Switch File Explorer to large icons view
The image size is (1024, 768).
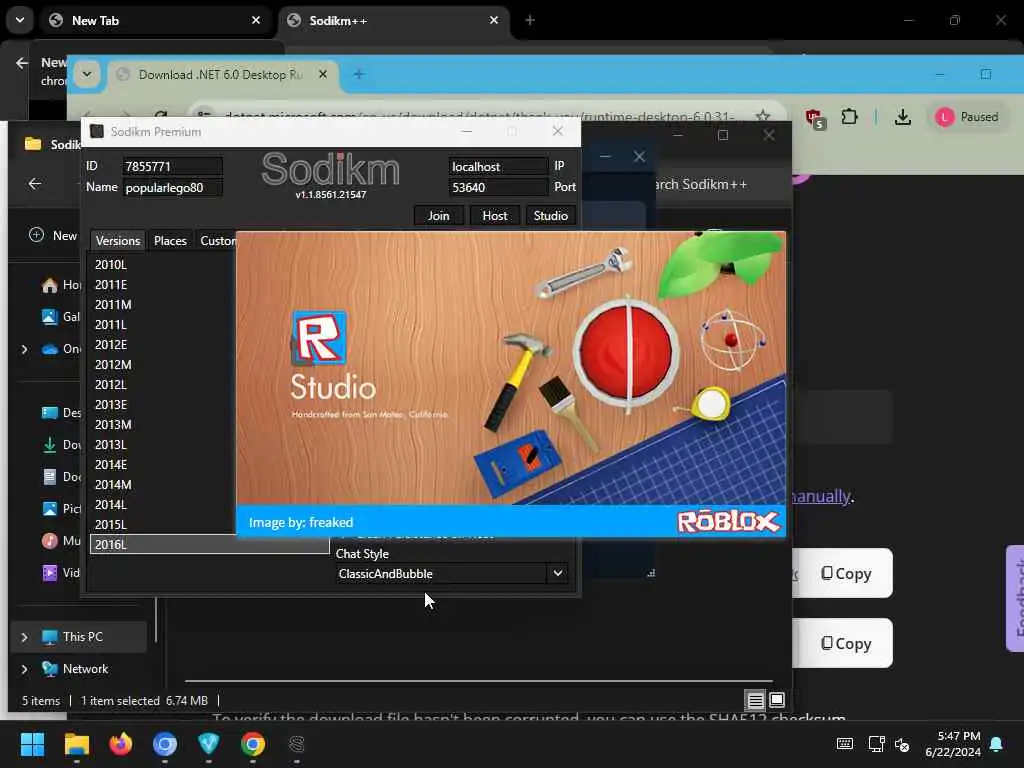[777, 700]
